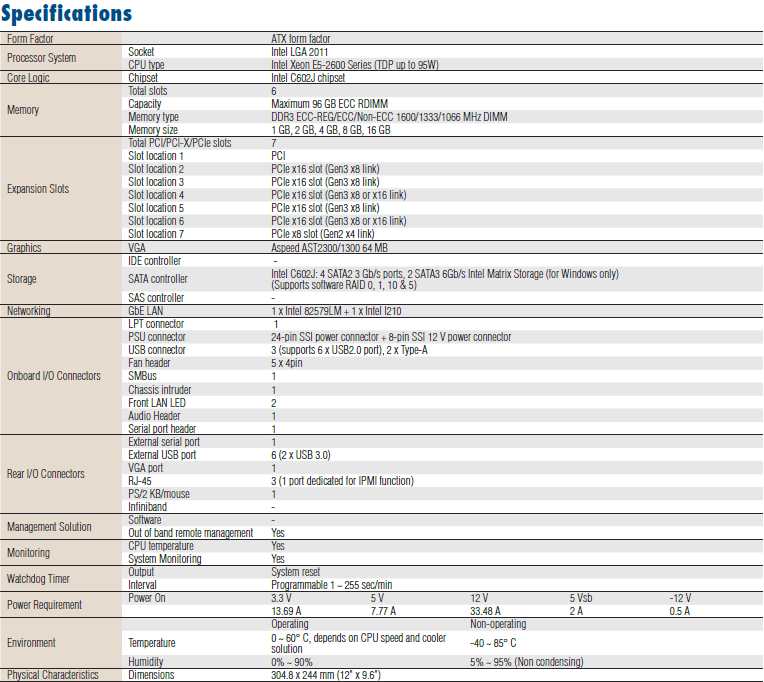Click 'Core Logic' category label
Viewport: 764px width, 682px height.
coord(28,78)
